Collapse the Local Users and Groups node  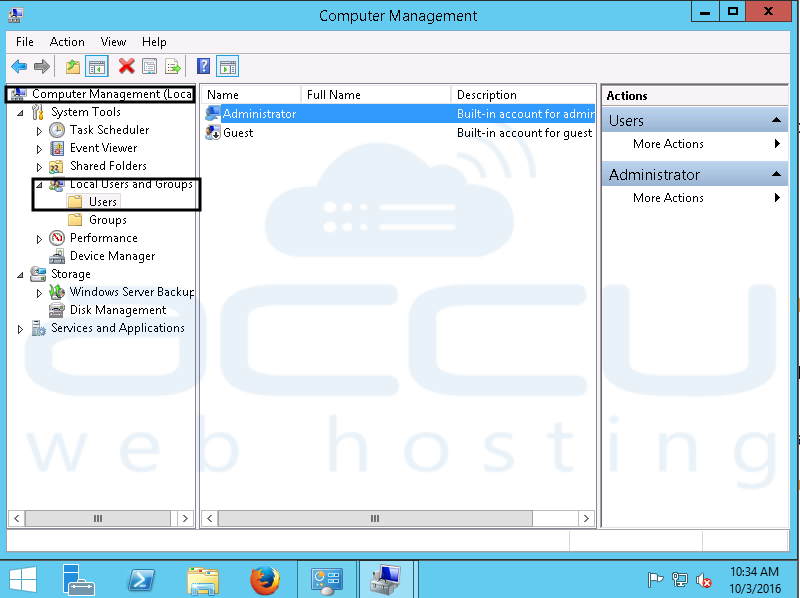pyautogui.click(x=39, y=185)
